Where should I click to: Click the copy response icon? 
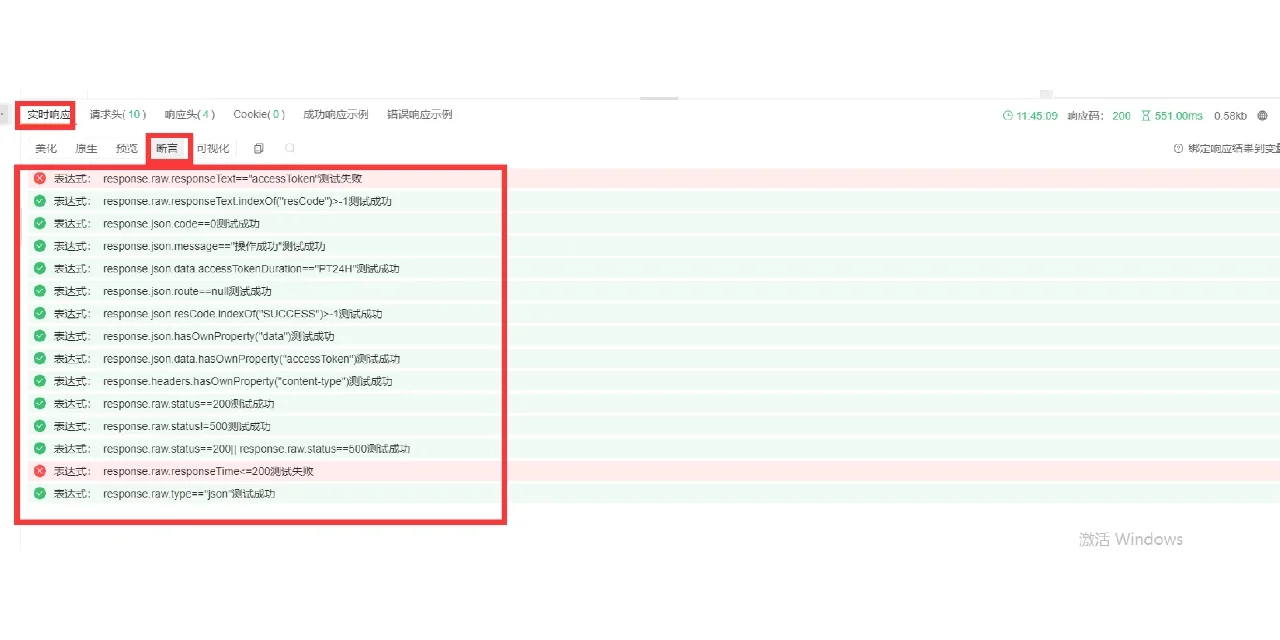pyautogui.click(x=258, y=149)
